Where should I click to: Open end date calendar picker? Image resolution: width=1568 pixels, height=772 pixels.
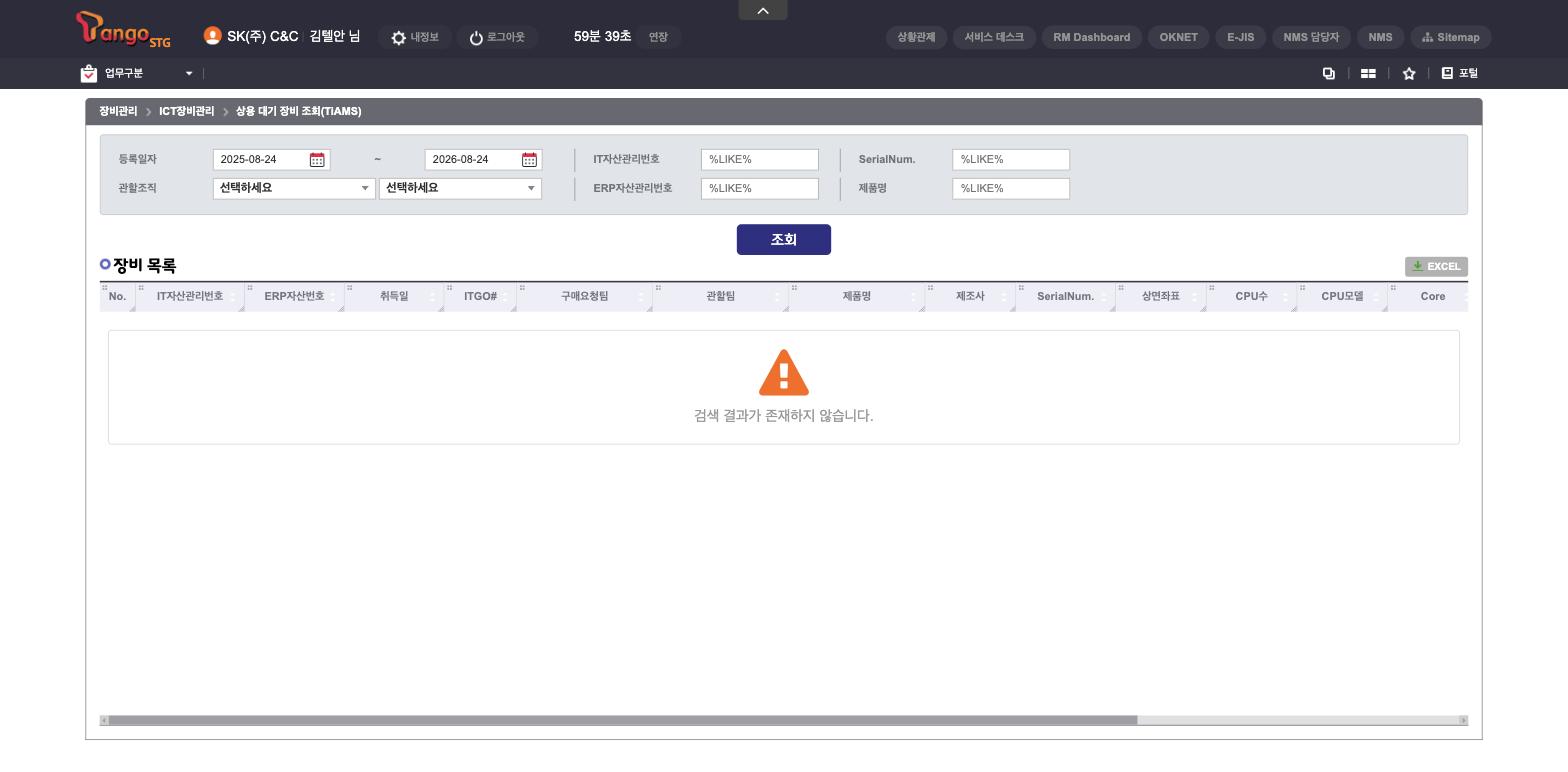(x=529, y=160)
